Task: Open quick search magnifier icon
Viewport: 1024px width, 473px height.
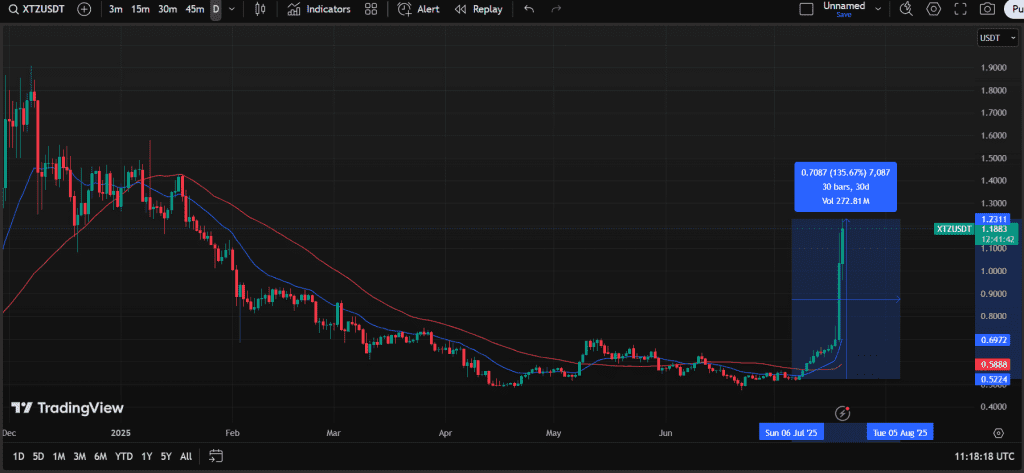Action: coord(906,9)
